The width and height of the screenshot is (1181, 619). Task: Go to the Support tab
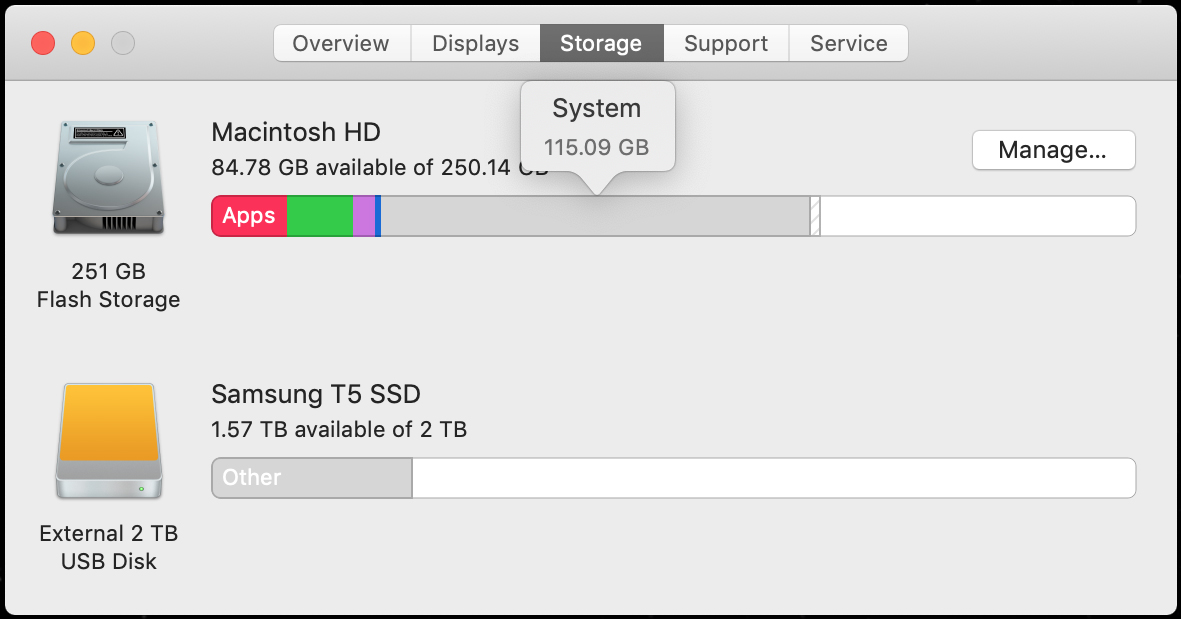coord(726,44)
